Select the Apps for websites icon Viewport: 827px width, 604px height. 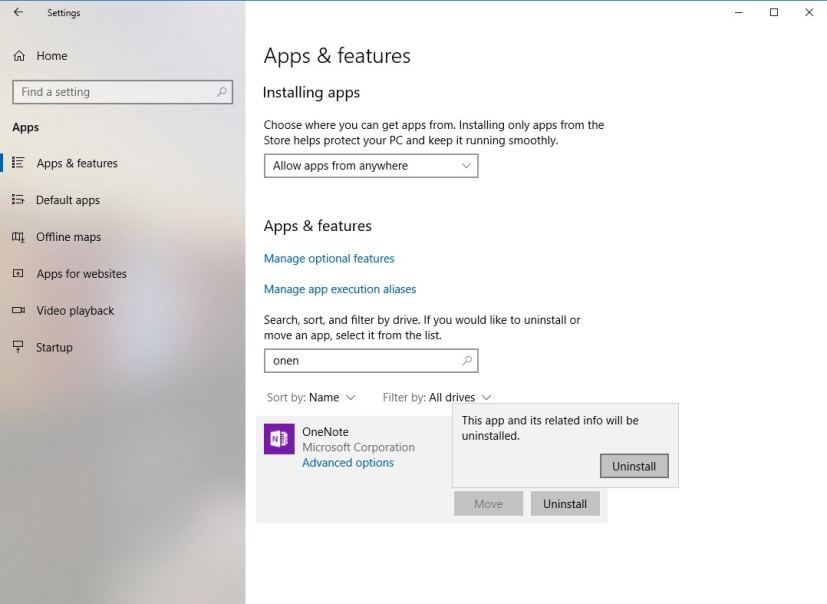tap(20, 273)
